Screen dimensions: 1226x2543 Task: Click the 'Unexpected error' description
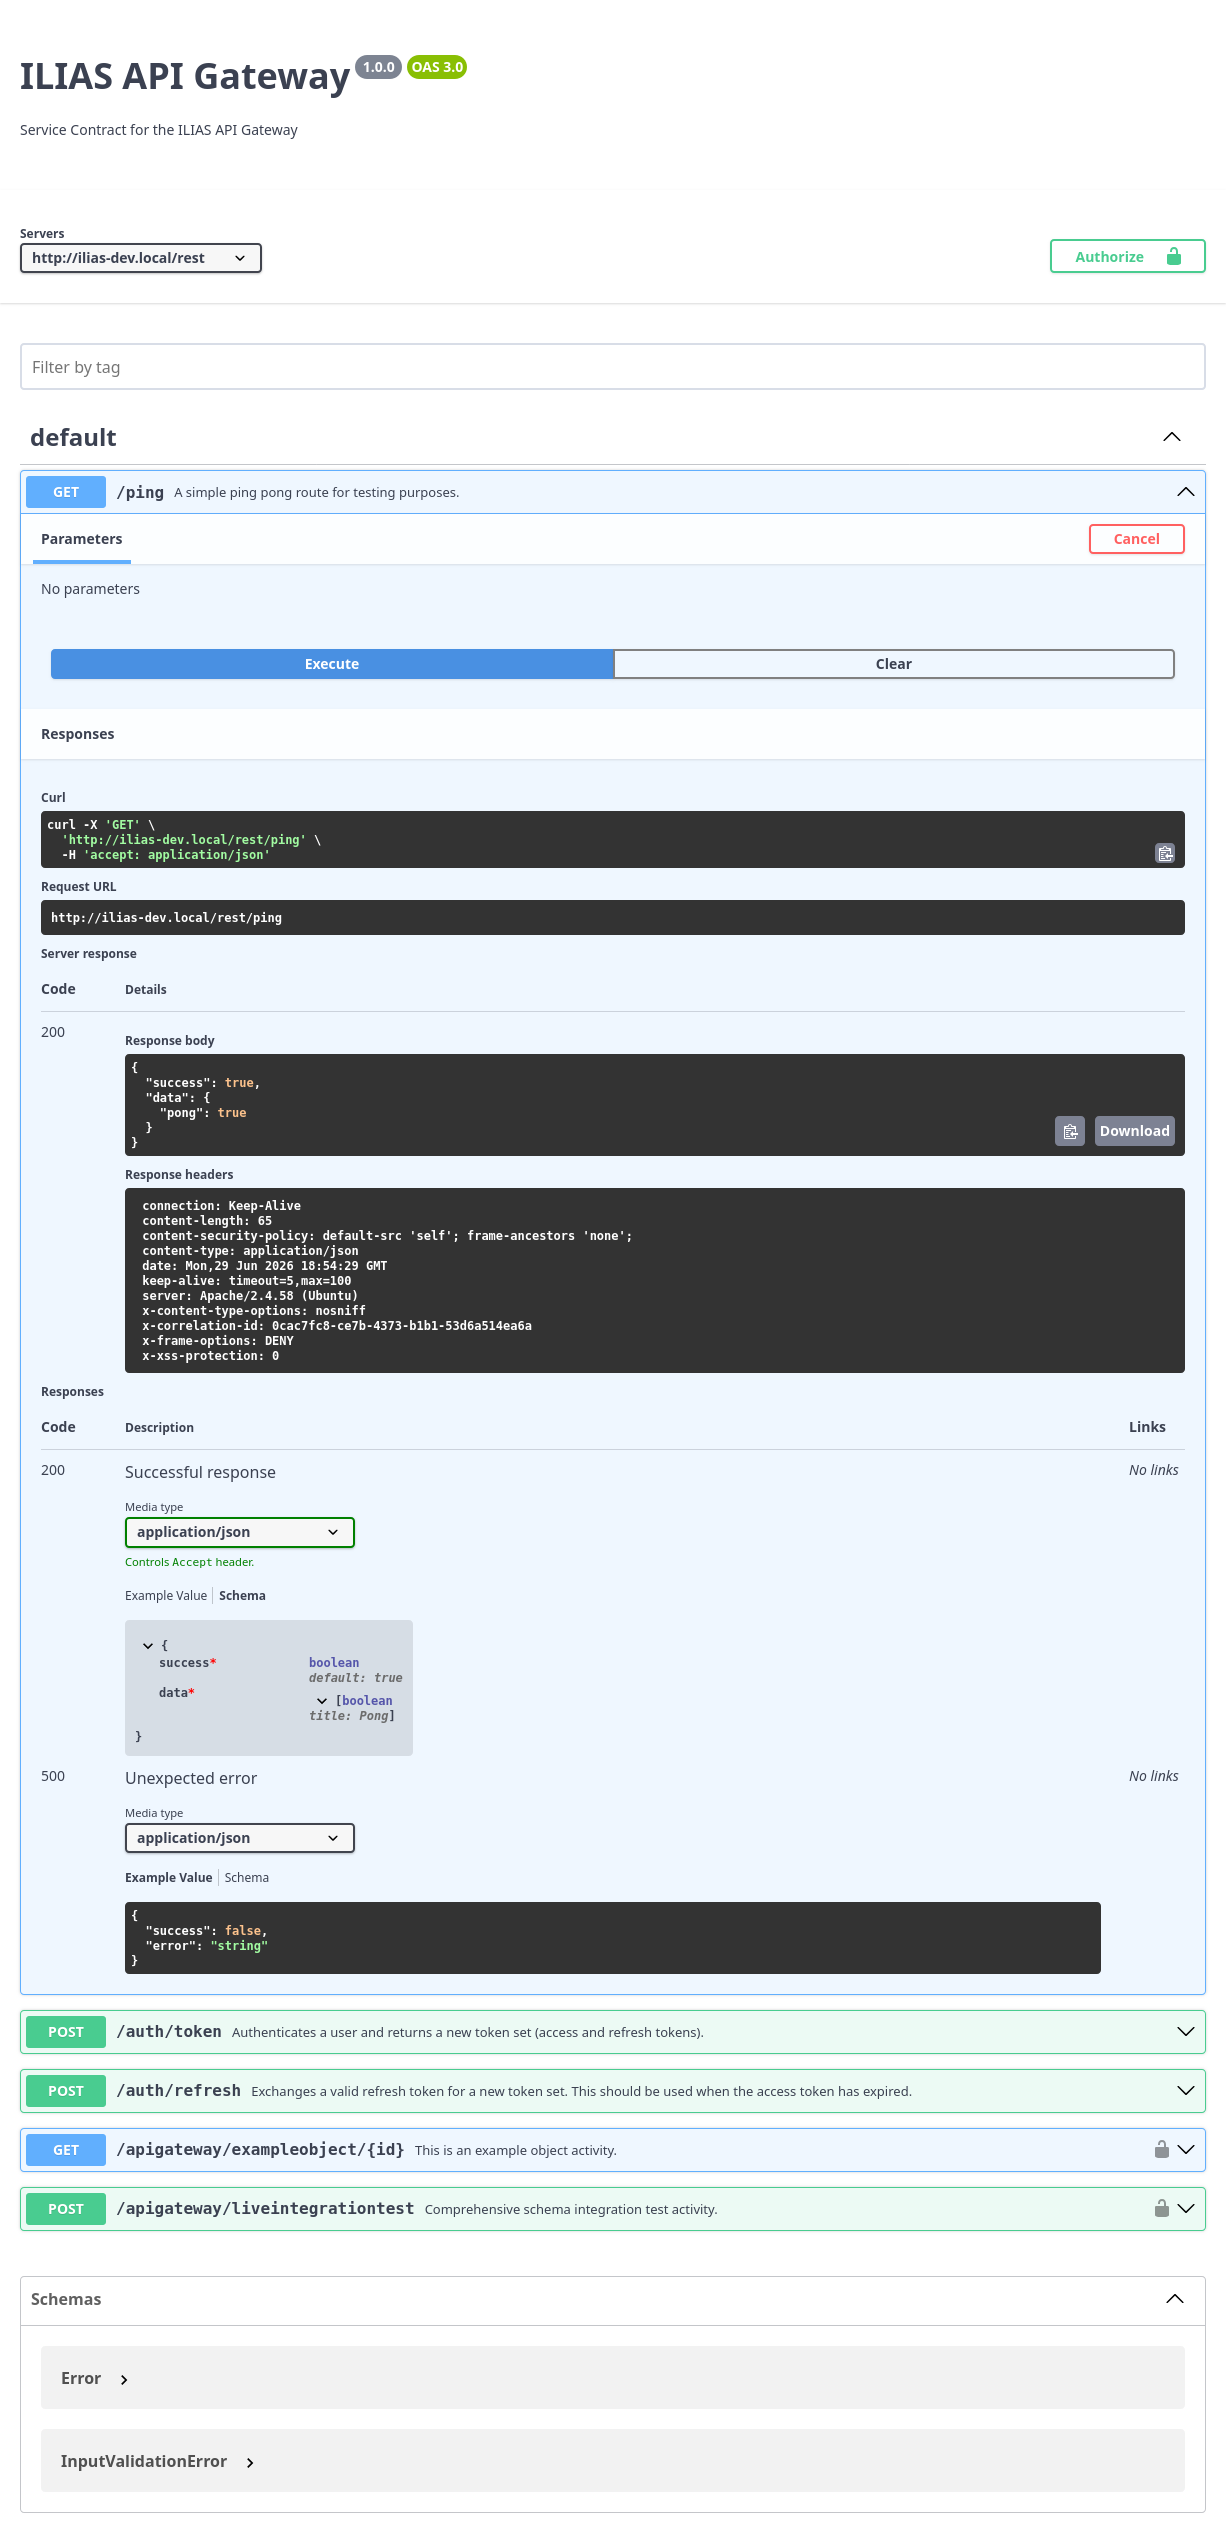point(191,1778)
